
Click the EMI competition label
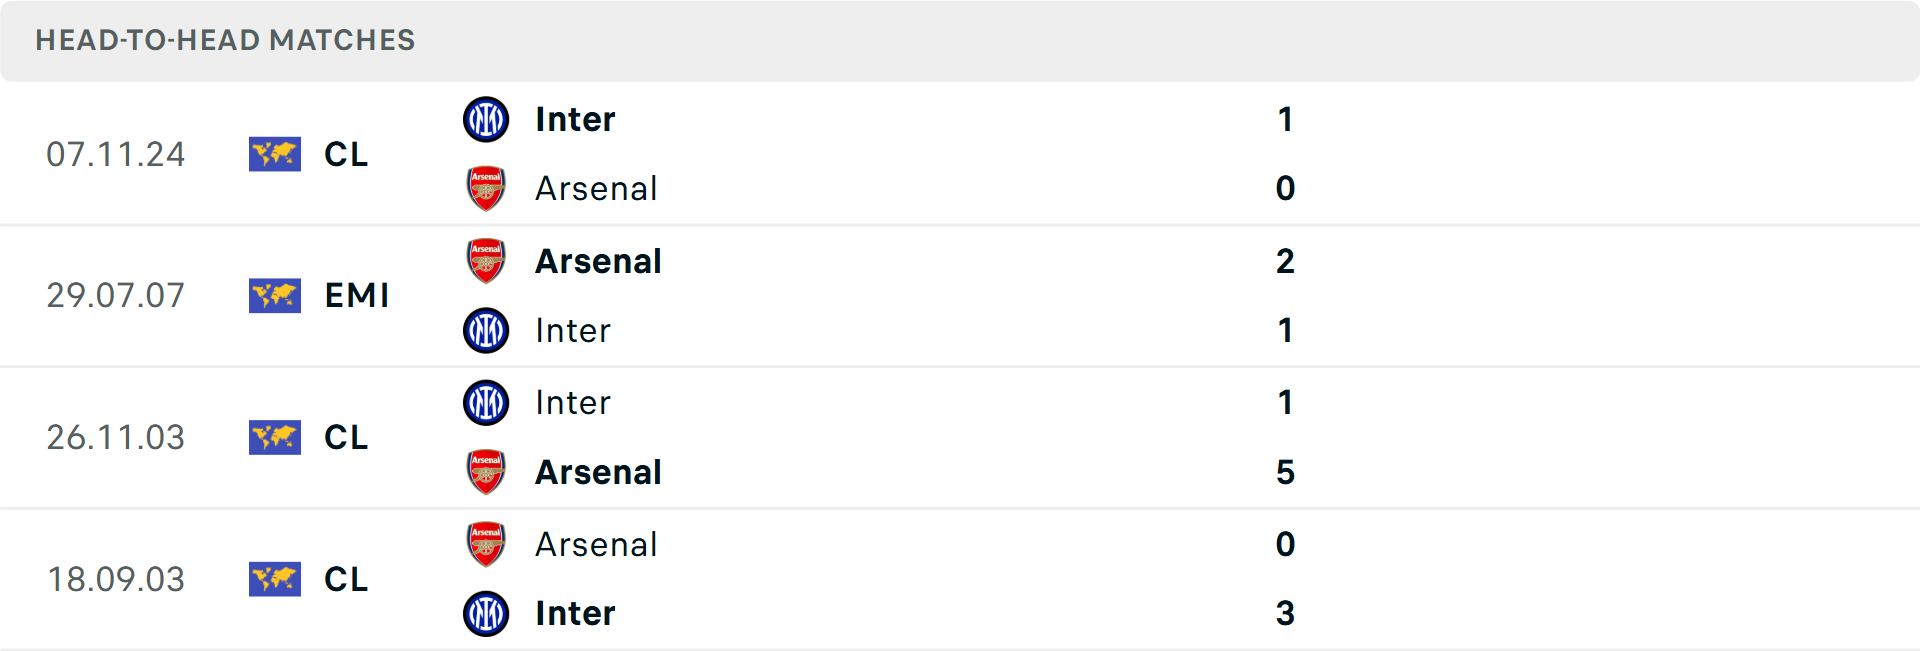point(357,296)
